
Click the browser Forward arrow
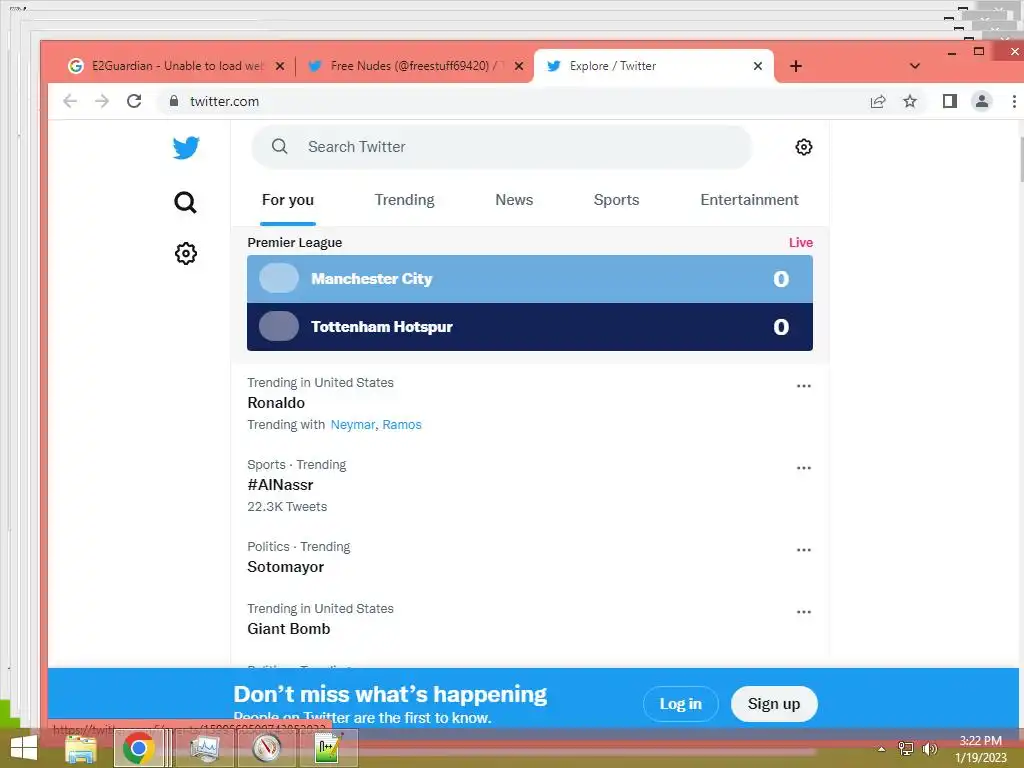point(102,101)
